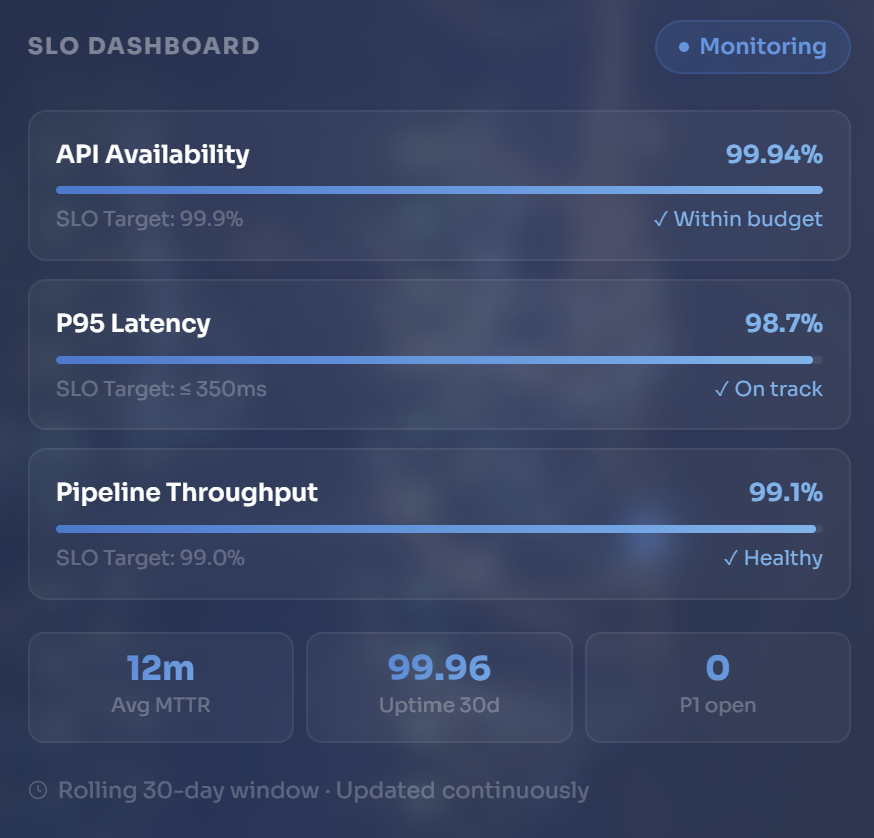Screen dimensions: 874x838
Task: Click the Rolling 30-day window footer text
Action: tap(323, 791)
